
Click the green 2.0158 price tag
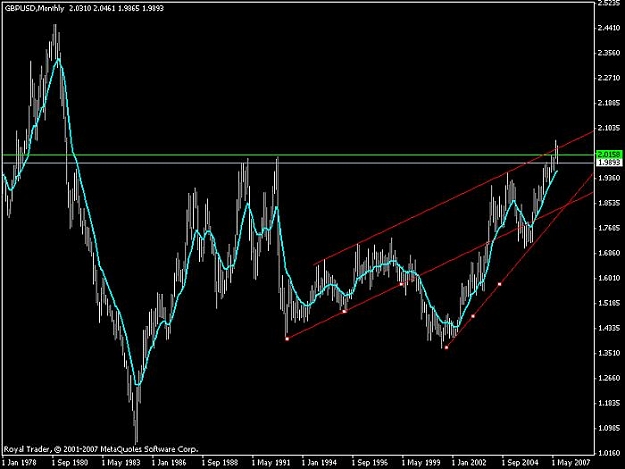pos(609,154)
